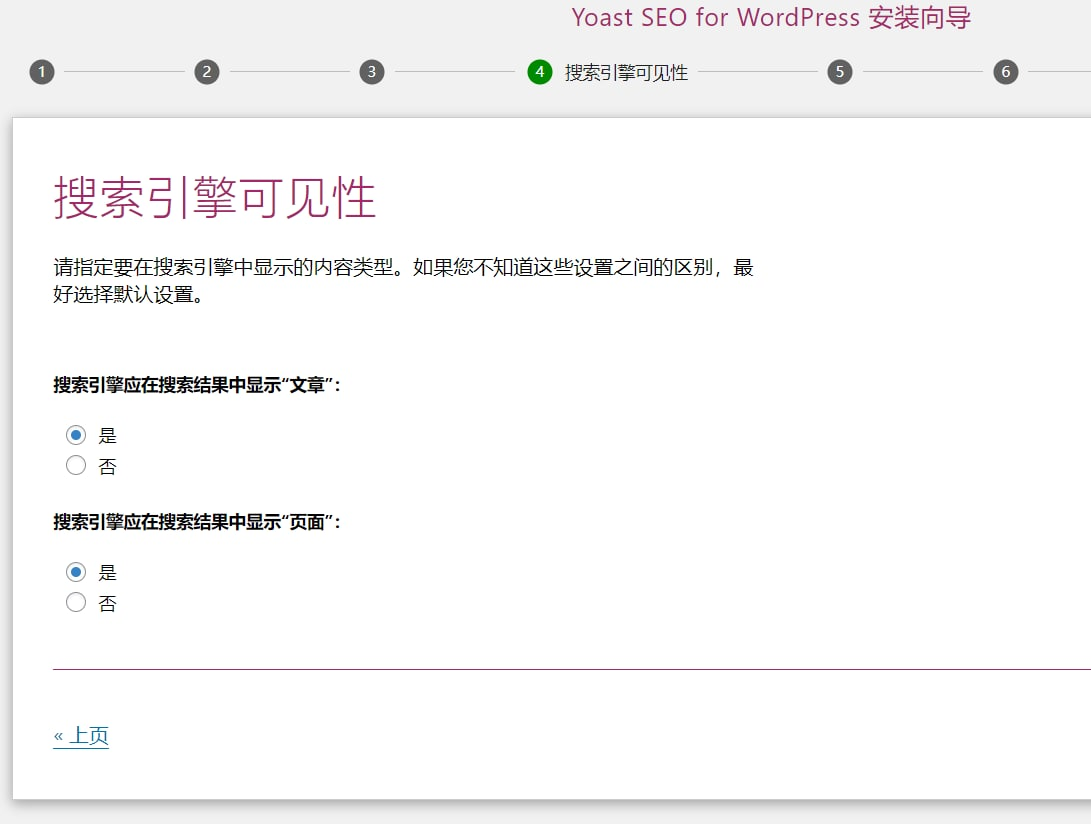Click the Yoast SEO for WordPress 安装向导 title
Screen dimensions: 1091x824
coord(771,18)
